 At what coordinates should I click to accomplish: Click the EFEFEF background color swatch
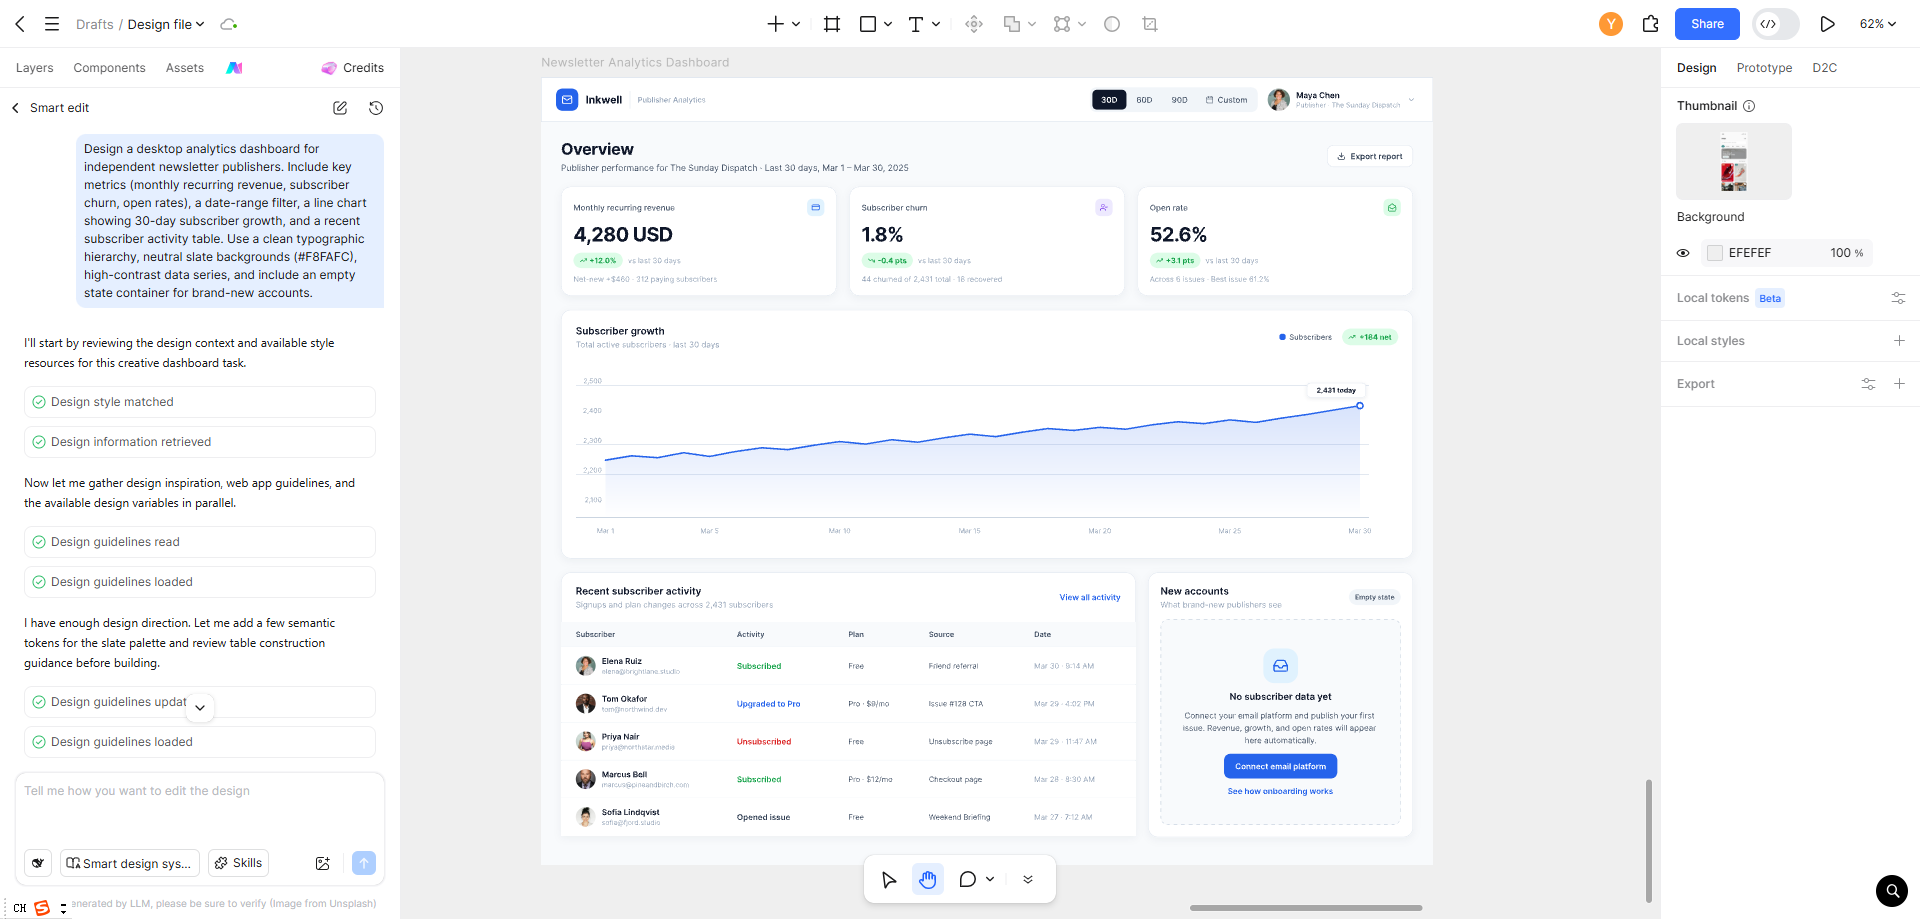(x=1715, y=253)
